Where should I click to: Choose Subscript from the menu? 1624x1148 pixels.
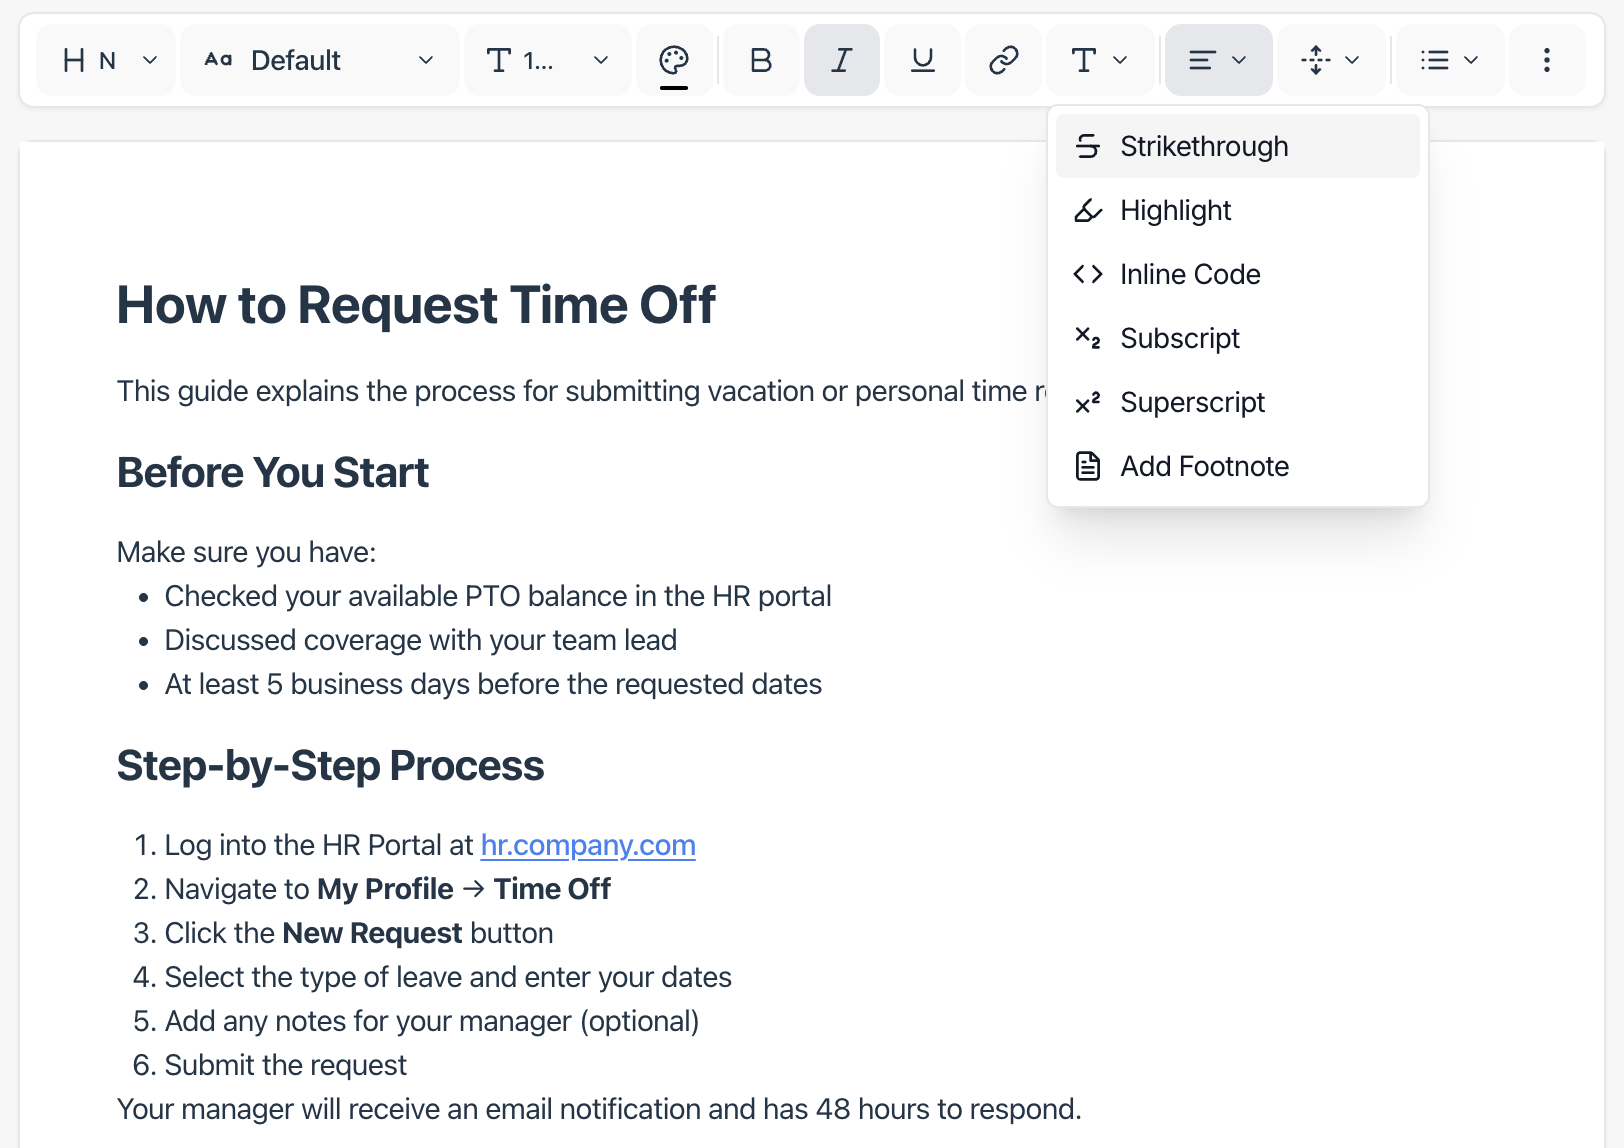1180,338
